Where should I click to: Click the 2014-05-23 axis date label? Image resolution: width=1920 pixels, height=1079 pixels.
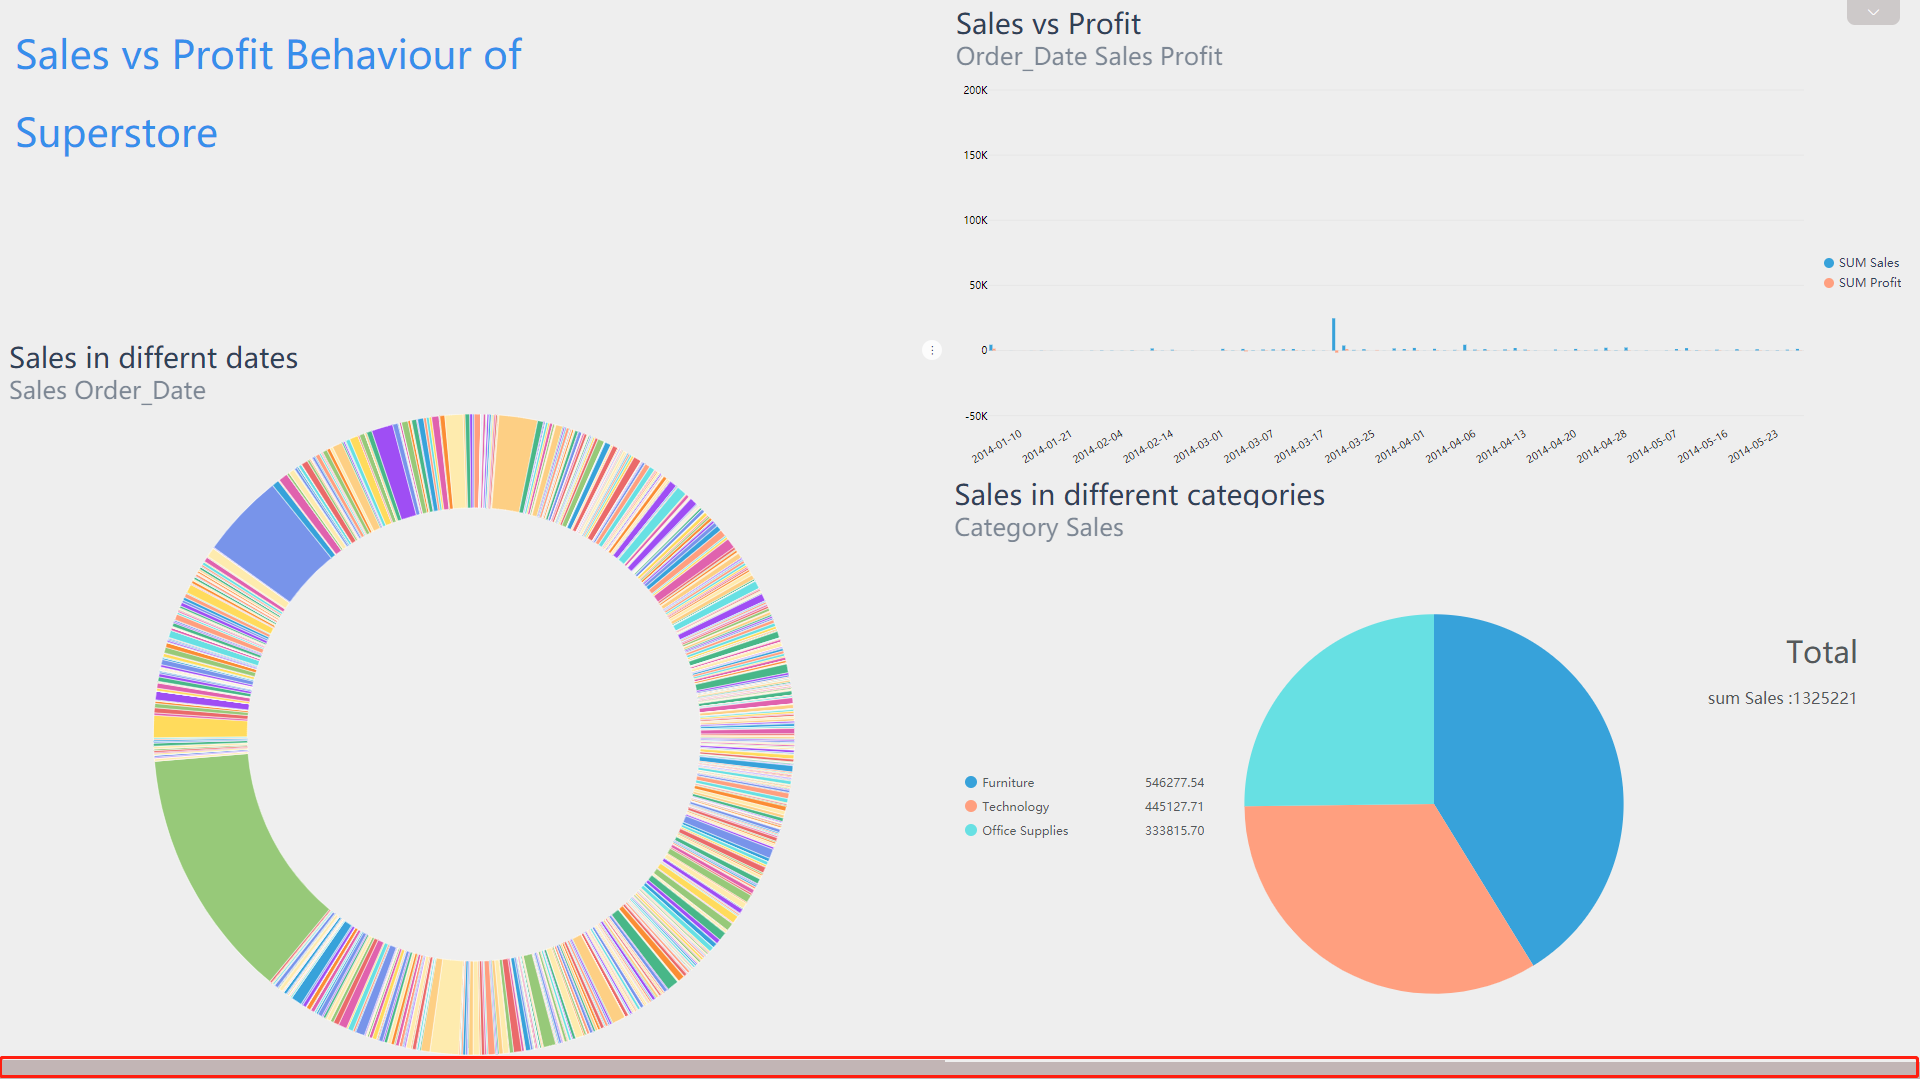1753,446
